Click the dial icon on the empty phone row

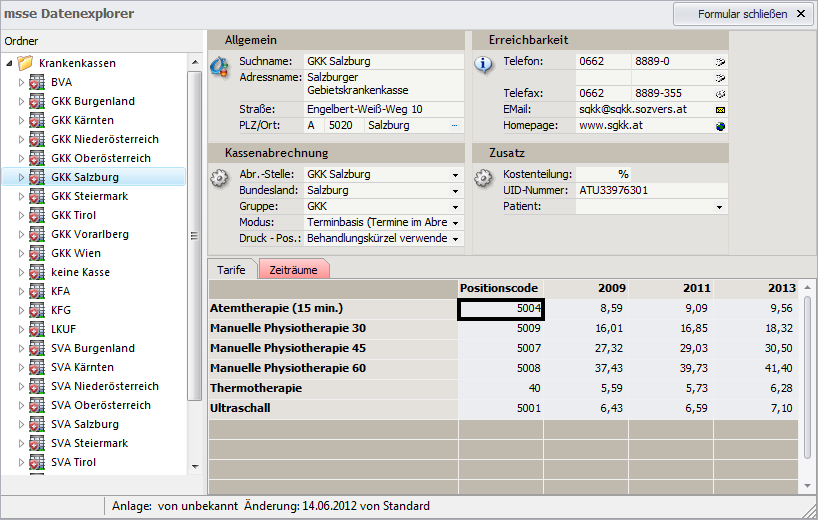[x=720, y=78]
